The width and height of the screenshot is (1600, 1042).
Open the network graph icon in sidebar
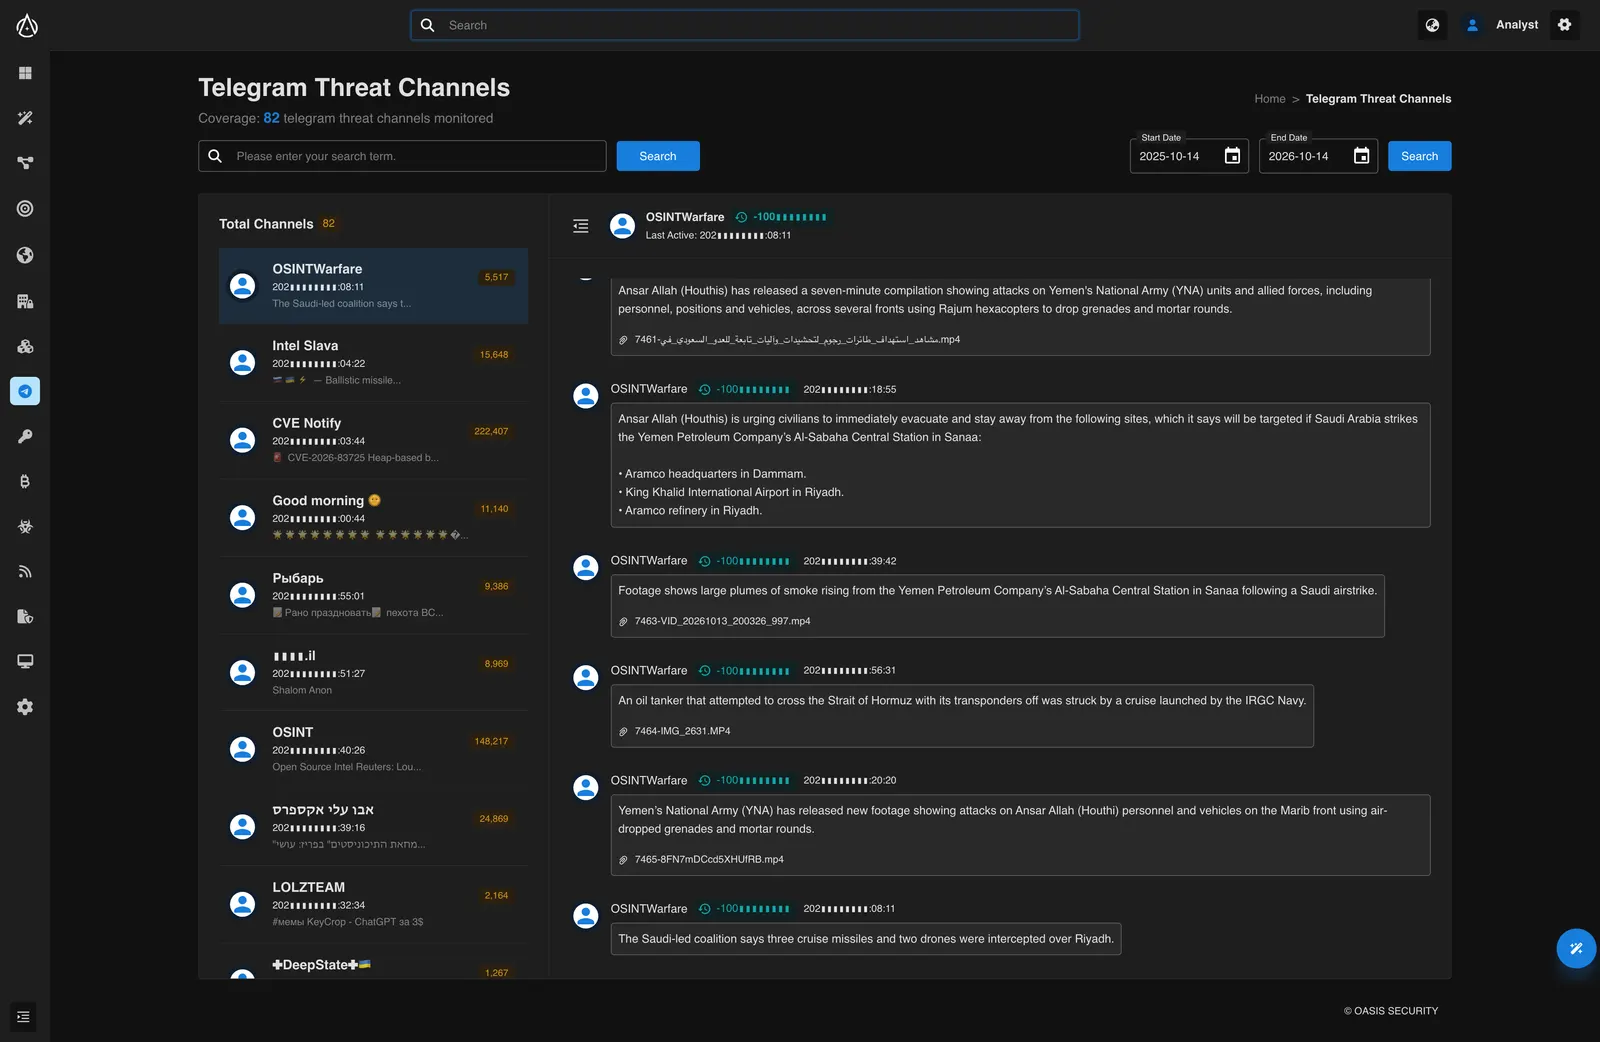coord(25,163)
